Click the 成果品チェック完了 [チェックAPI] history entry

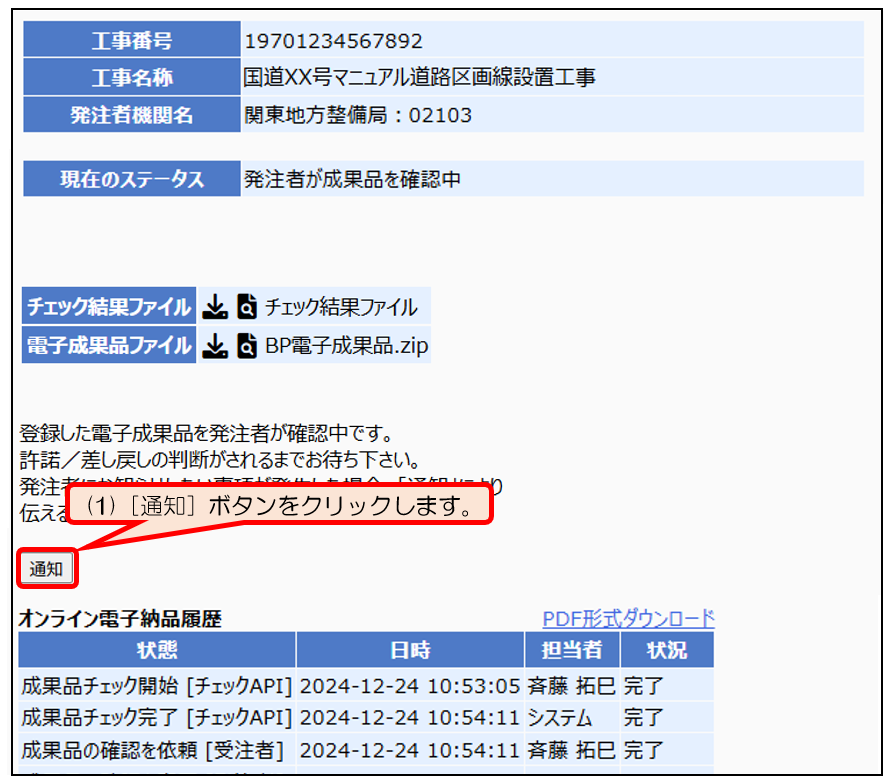(157, 718)
